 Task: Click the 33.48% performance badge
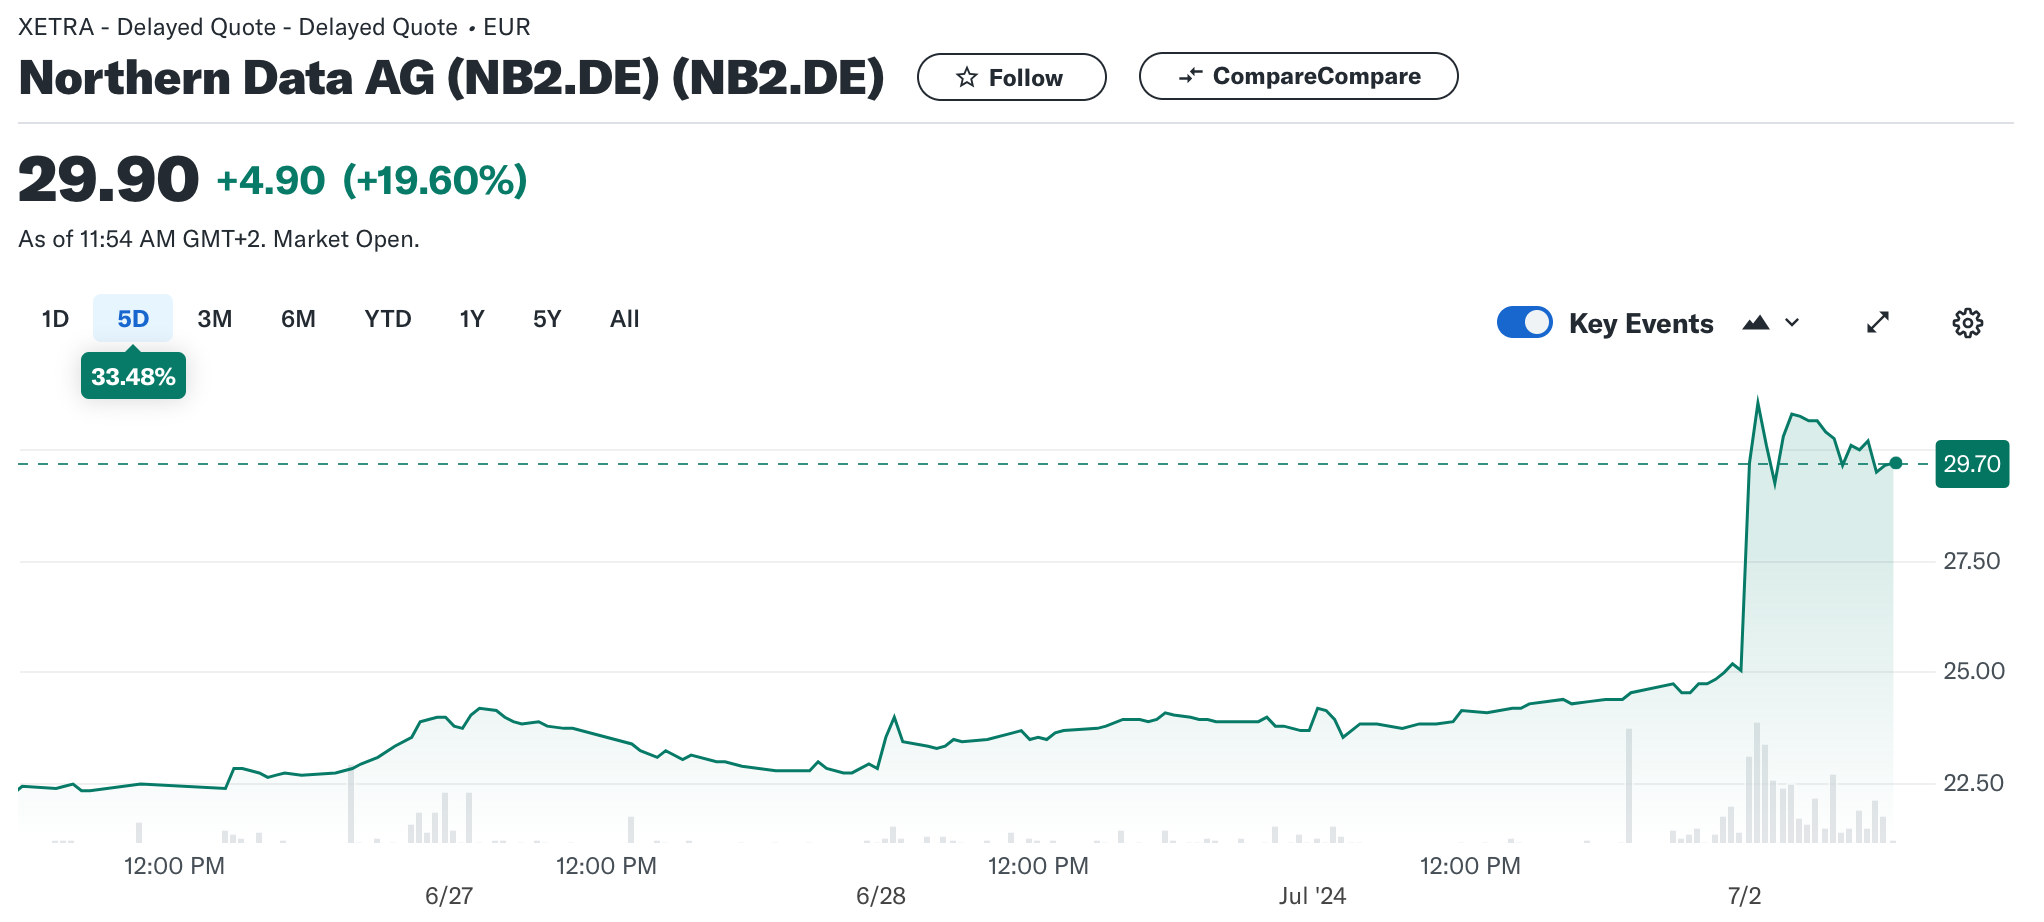pyautogui.click(x=133, y=377)
